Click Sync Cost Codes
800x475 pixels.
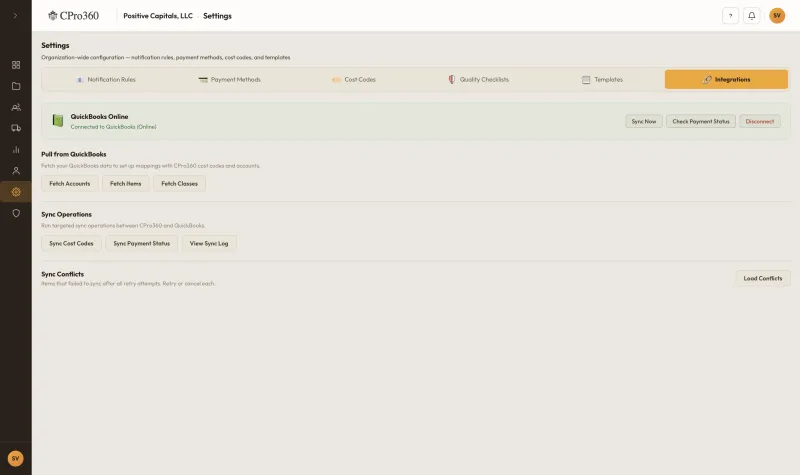71,243
